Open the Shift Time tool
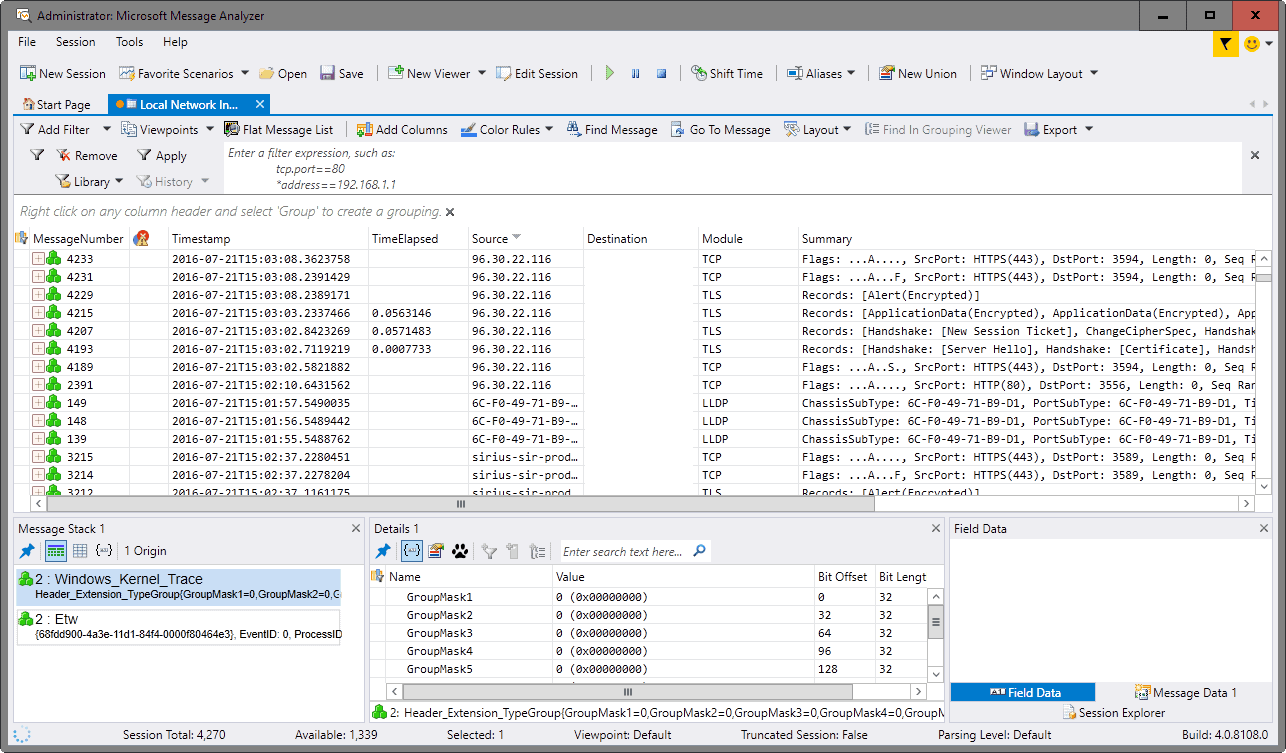1286x753 pixels. pyautogui.click(x=727, y=73)
